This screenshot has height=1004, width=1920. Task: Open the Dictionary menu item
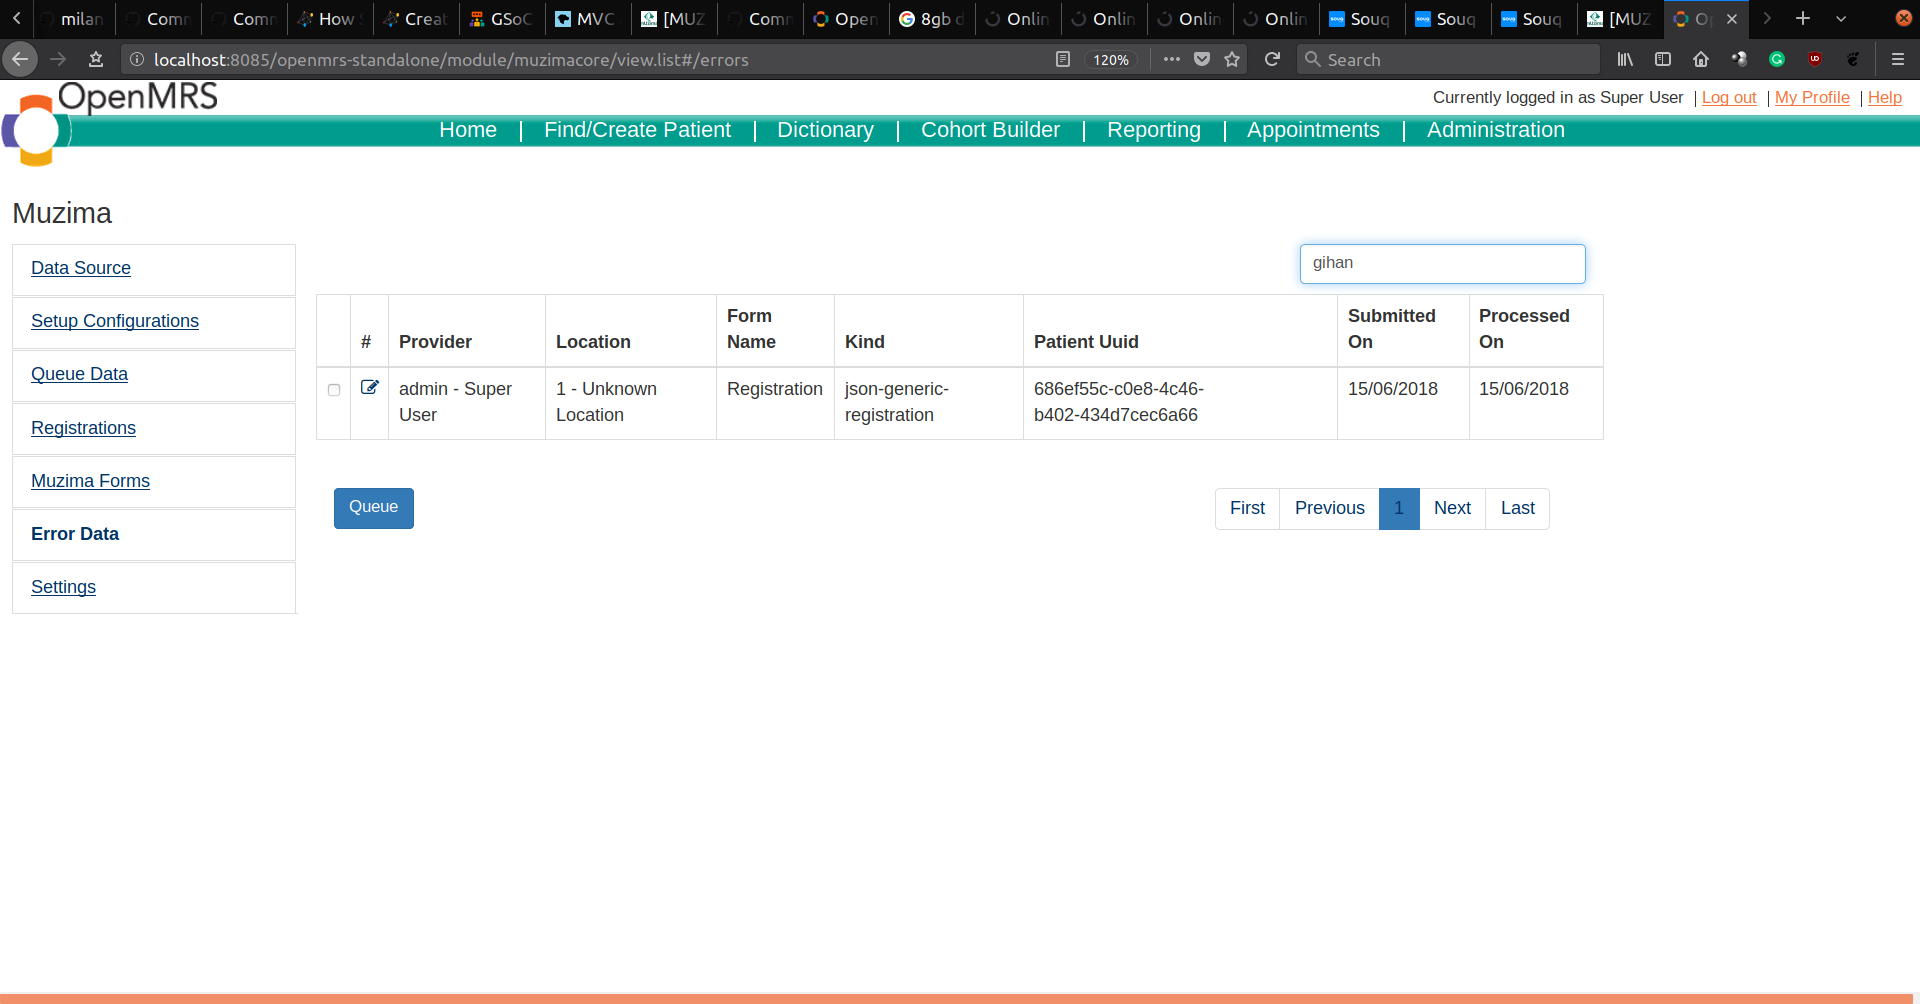[x=825, y=130]
